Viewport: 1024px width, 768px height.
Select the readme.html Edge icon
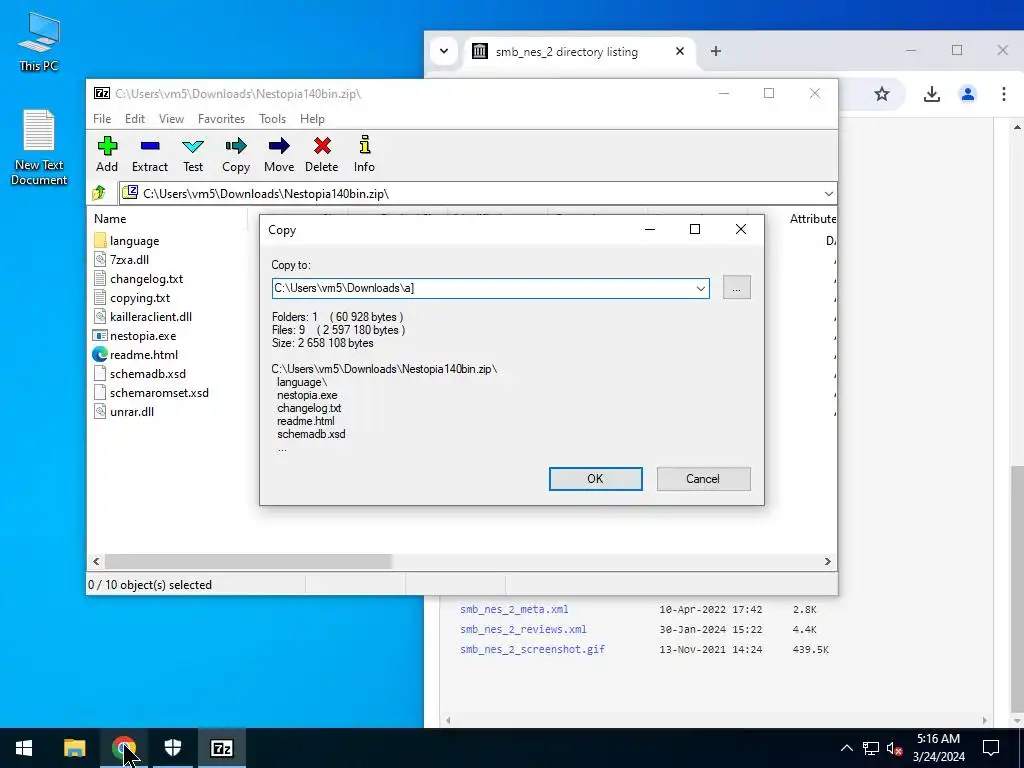(x=100, y=355)
